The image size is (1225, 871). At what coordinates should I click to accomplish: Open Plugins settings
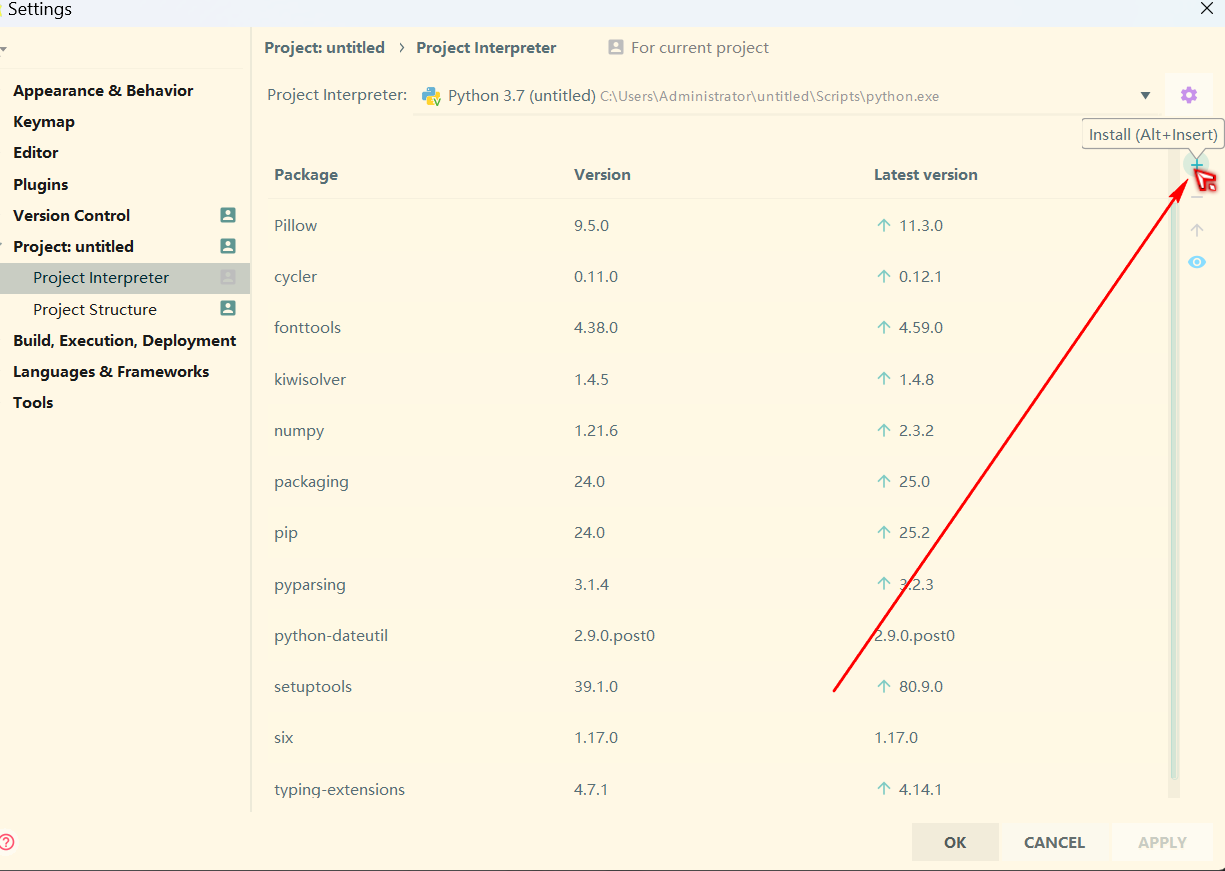[41, 184]
